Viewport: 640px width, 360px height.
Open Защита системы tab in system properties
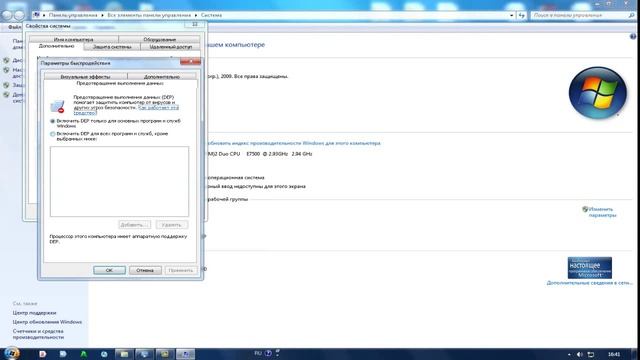[112, 47]
